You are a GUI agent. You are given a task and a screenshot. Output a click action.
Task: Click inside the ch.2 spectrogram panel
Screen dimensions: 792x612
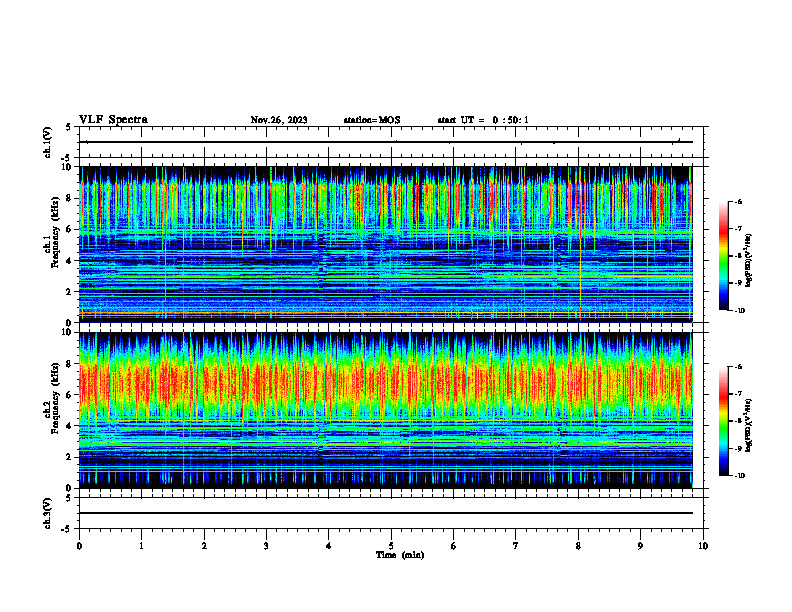point(386,410)
